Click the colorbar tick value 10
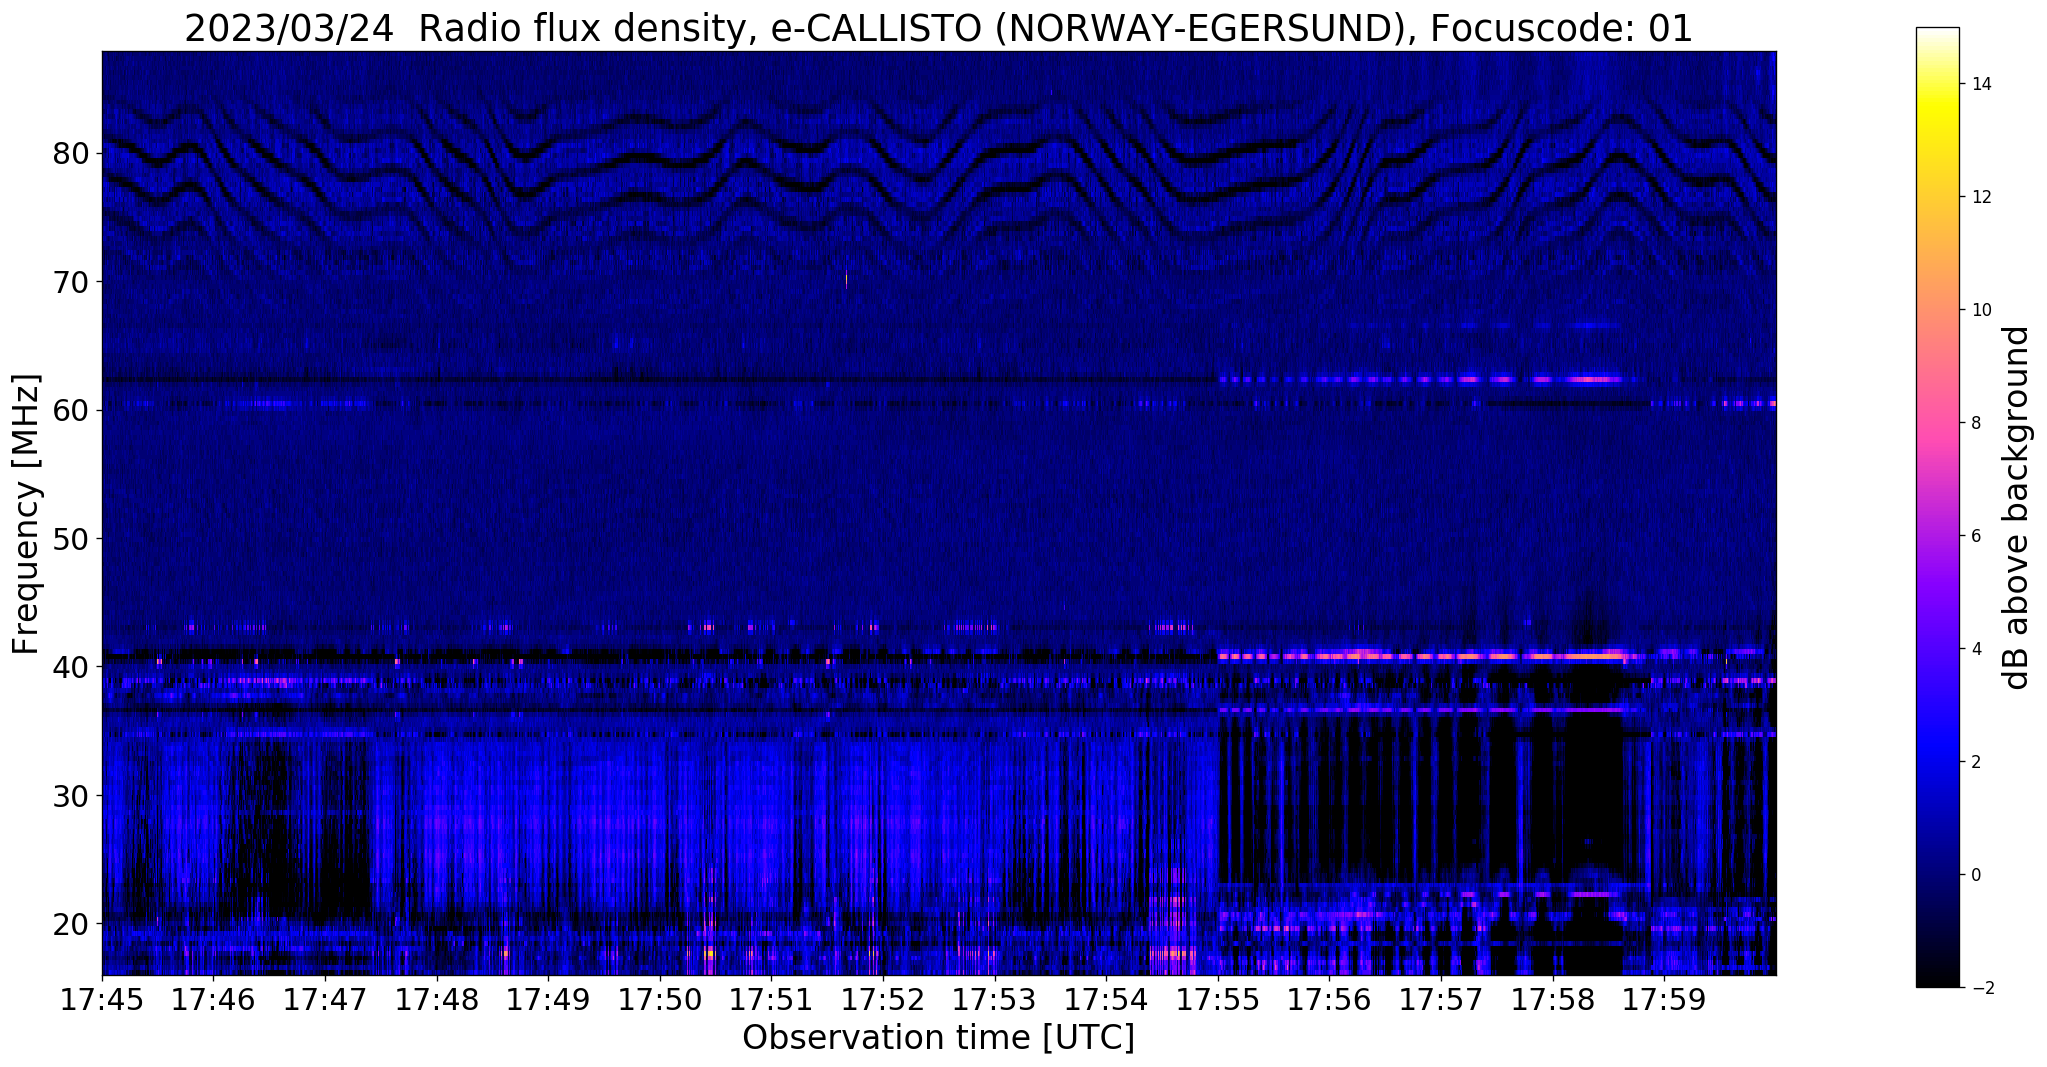The image size is (2047, 1067). pos(1981,310)
